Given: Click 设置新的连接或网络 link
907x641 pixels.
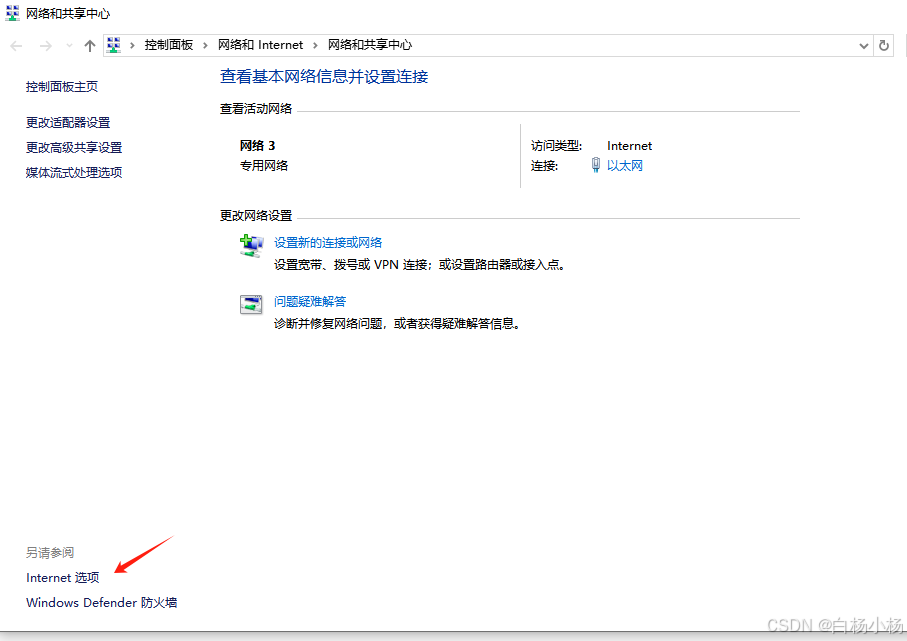Looking at the screenshot, I should coord(328,242).
